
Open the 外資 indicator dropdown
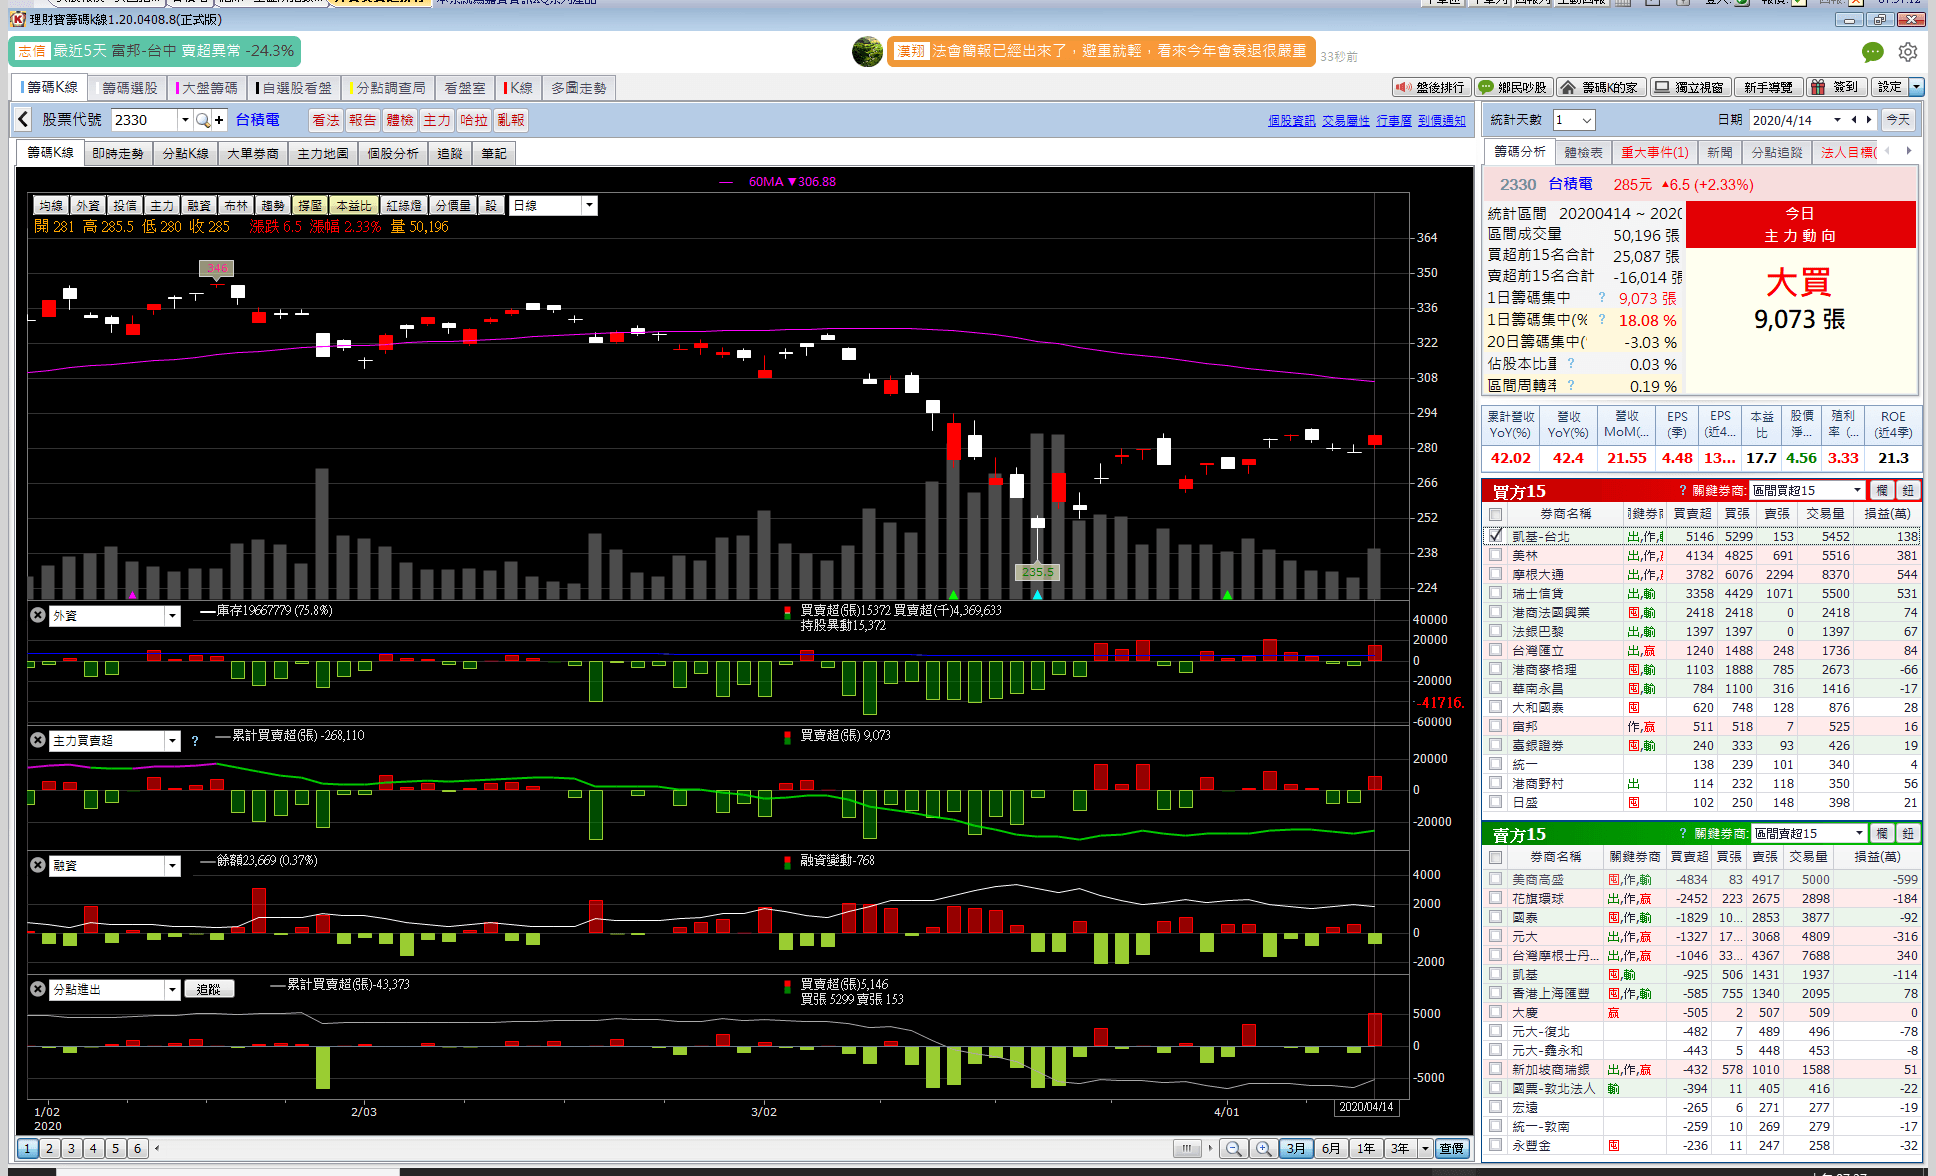[x=172, y=616]
